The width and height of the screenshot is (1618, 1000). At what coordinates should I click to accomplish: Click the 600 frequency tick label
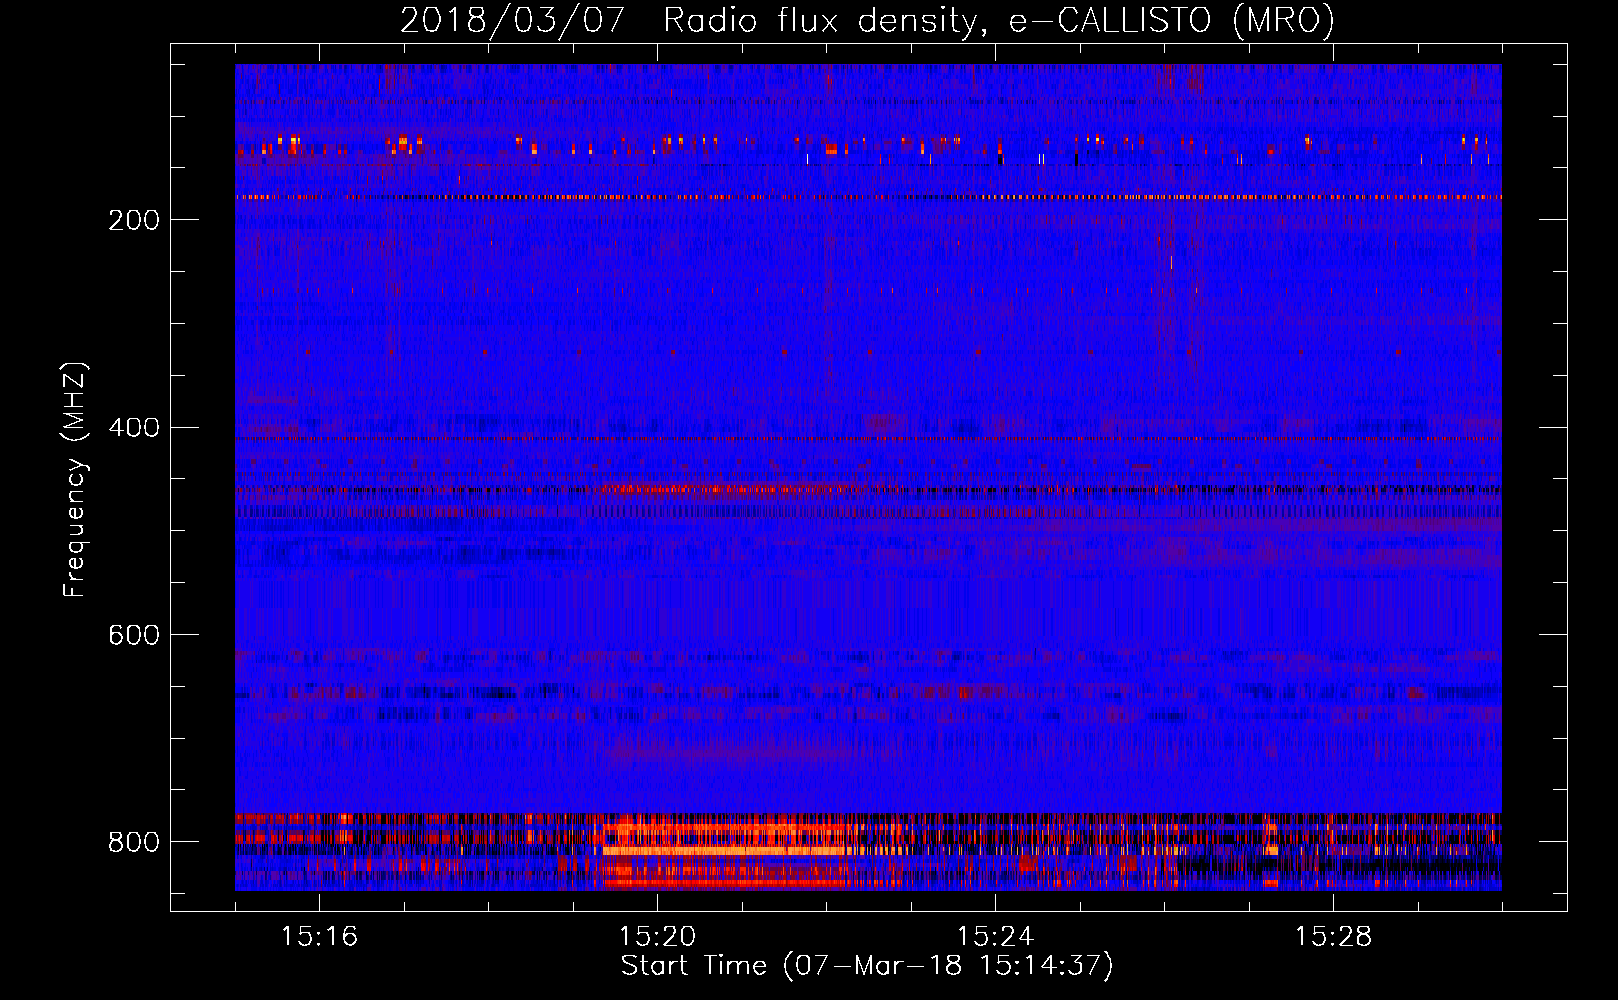pyautogui.click(x=134, y=636)
